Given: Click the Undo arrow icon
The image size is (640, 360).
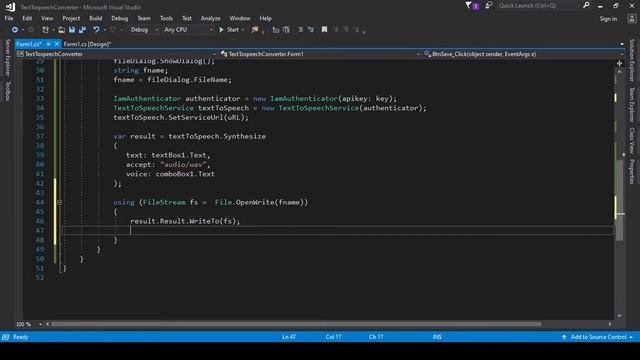Looking at the screenshot, I should (x=96, y=29).
